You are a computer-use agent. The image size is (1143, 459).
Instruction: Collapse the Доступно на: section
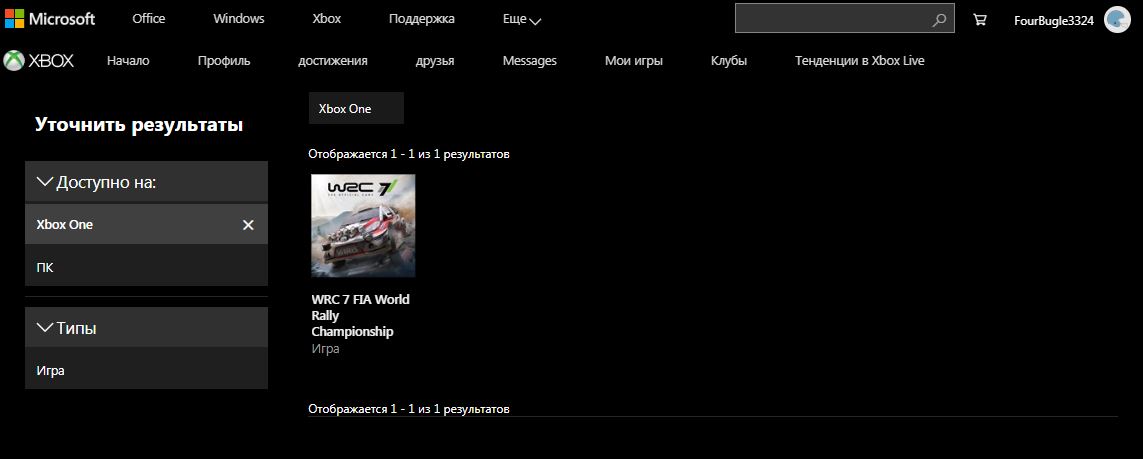pyautogui.click(x=147, y=181)
